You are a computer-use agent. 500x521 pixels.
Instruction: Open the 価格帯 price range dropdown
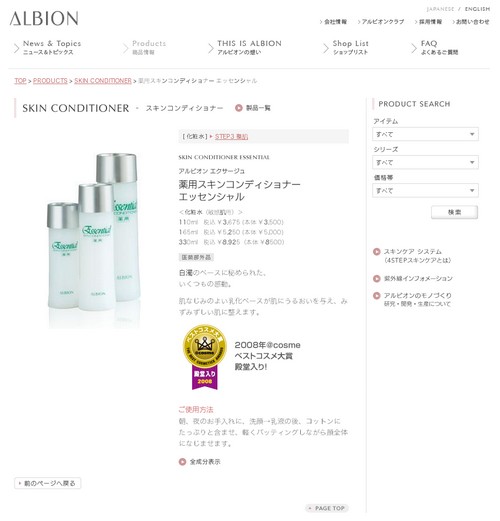(425, 190)
